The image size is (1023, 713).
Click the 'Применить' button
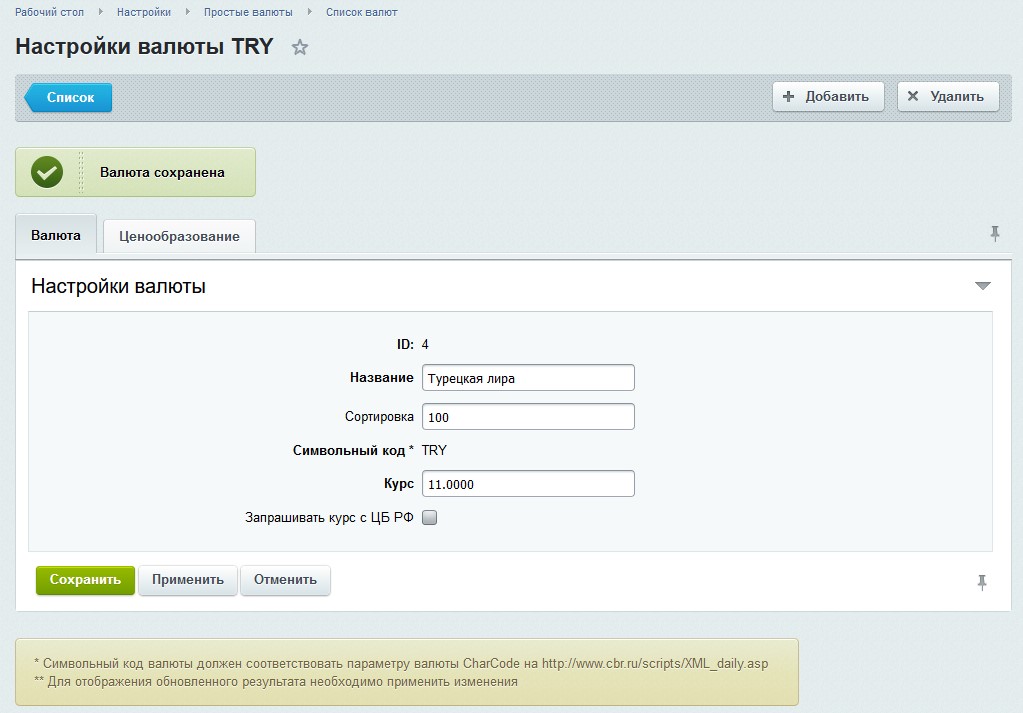point(188,580)
